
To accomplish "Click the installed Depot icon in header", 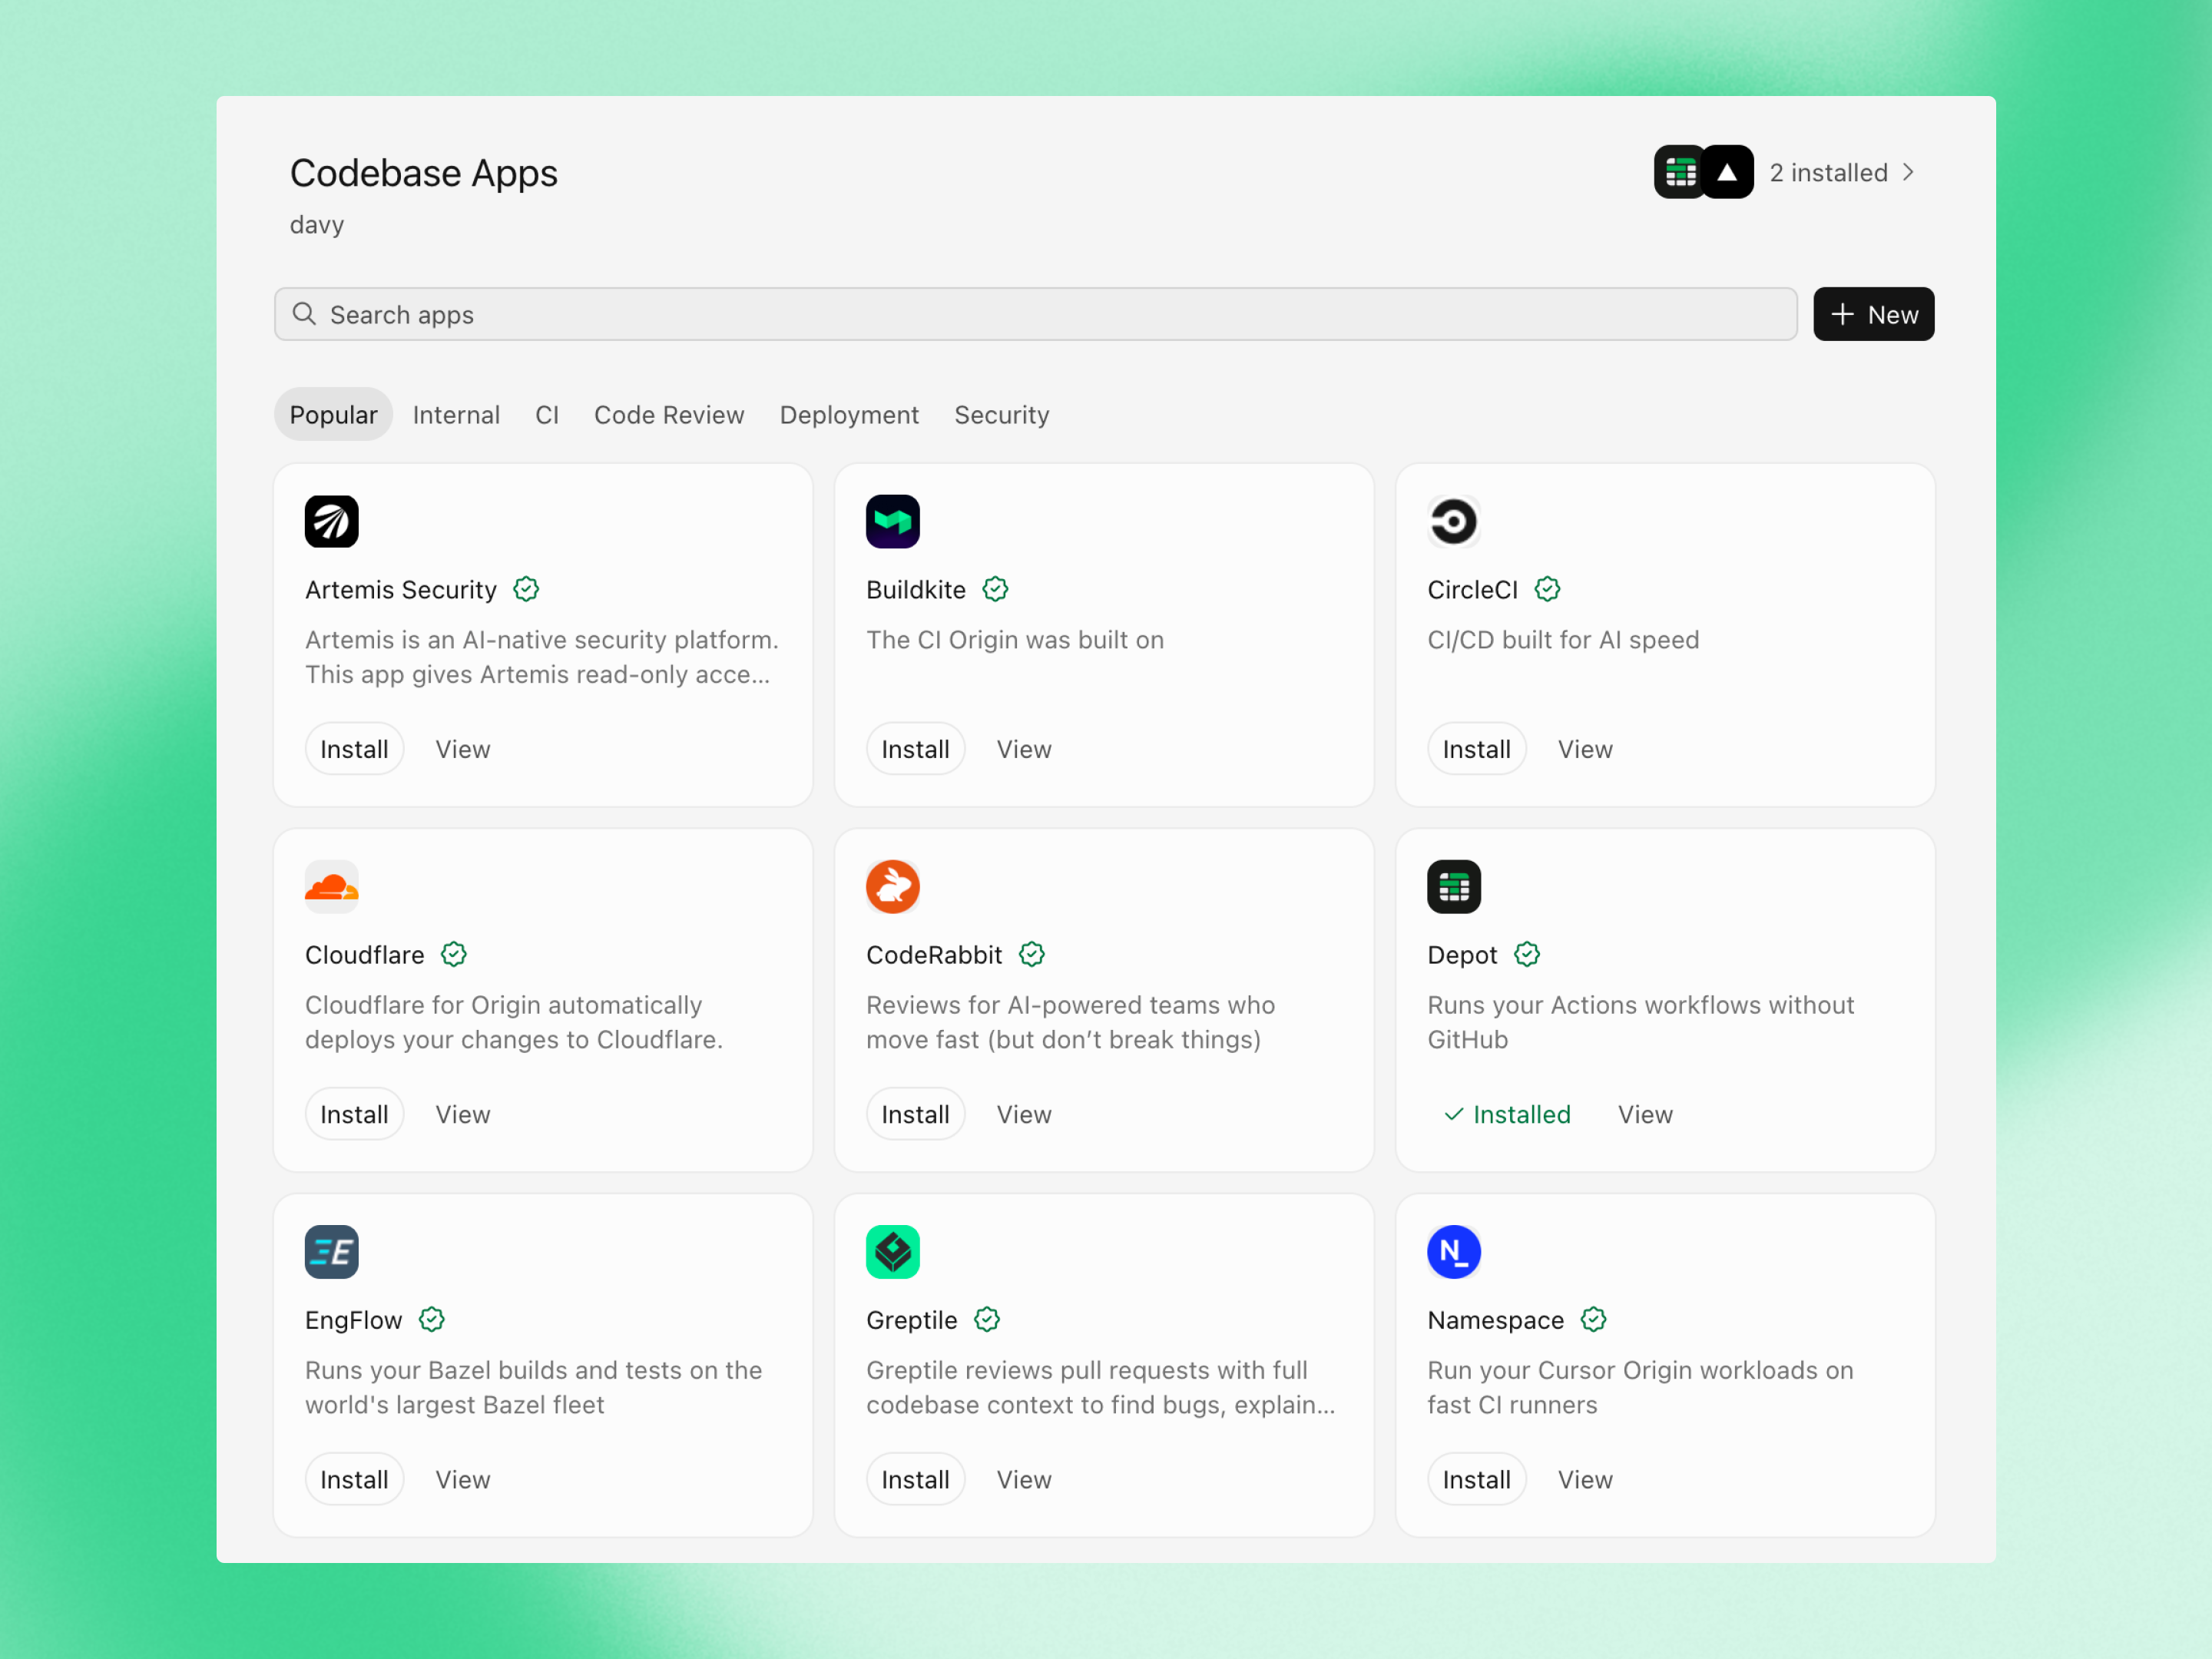I will point(1679,172).
